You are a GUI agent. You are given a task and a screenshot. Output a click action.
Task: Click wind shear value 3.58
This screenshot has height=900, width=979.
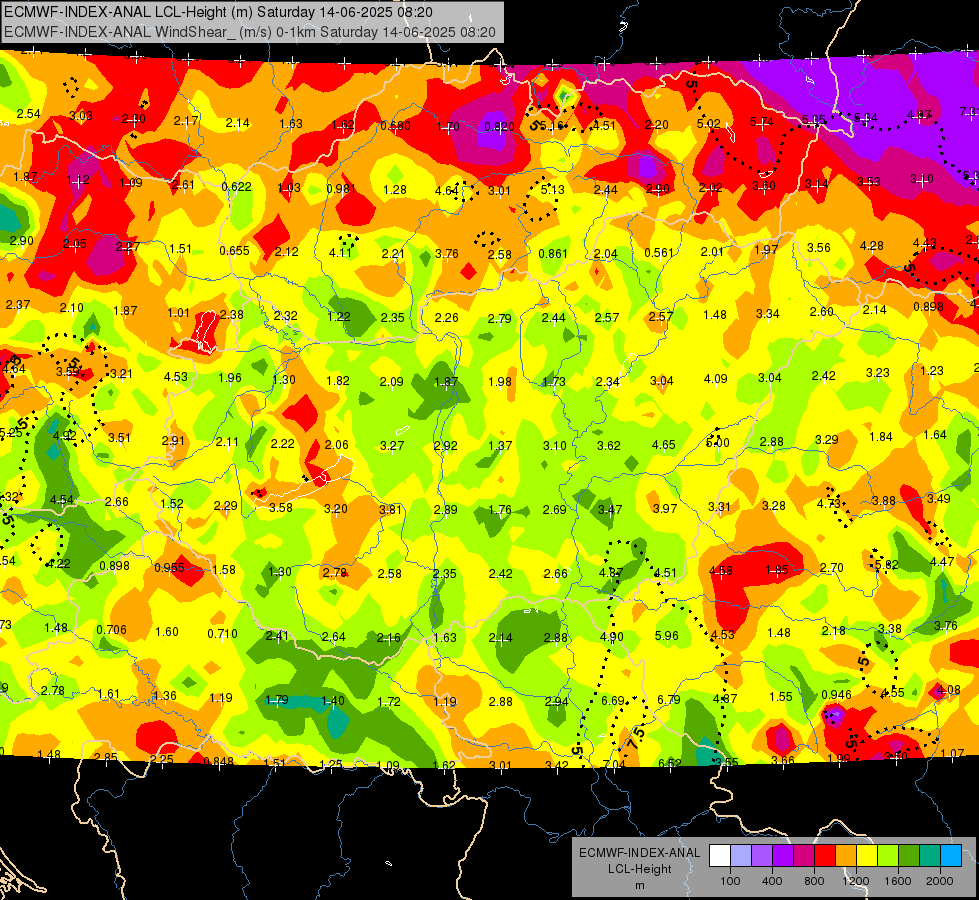pos(281,507)
